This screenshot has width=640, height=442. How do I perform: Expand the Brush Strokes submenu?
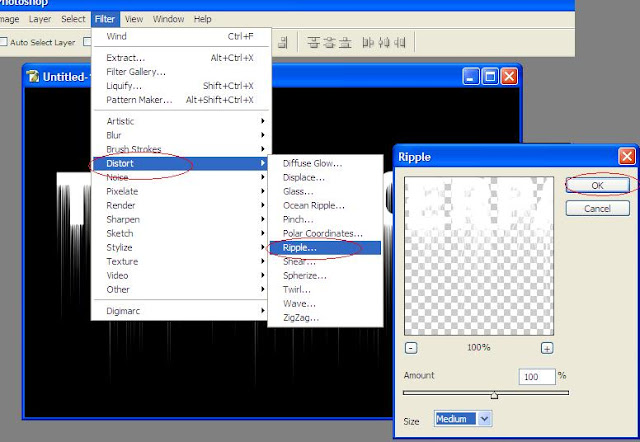(180, 149)
